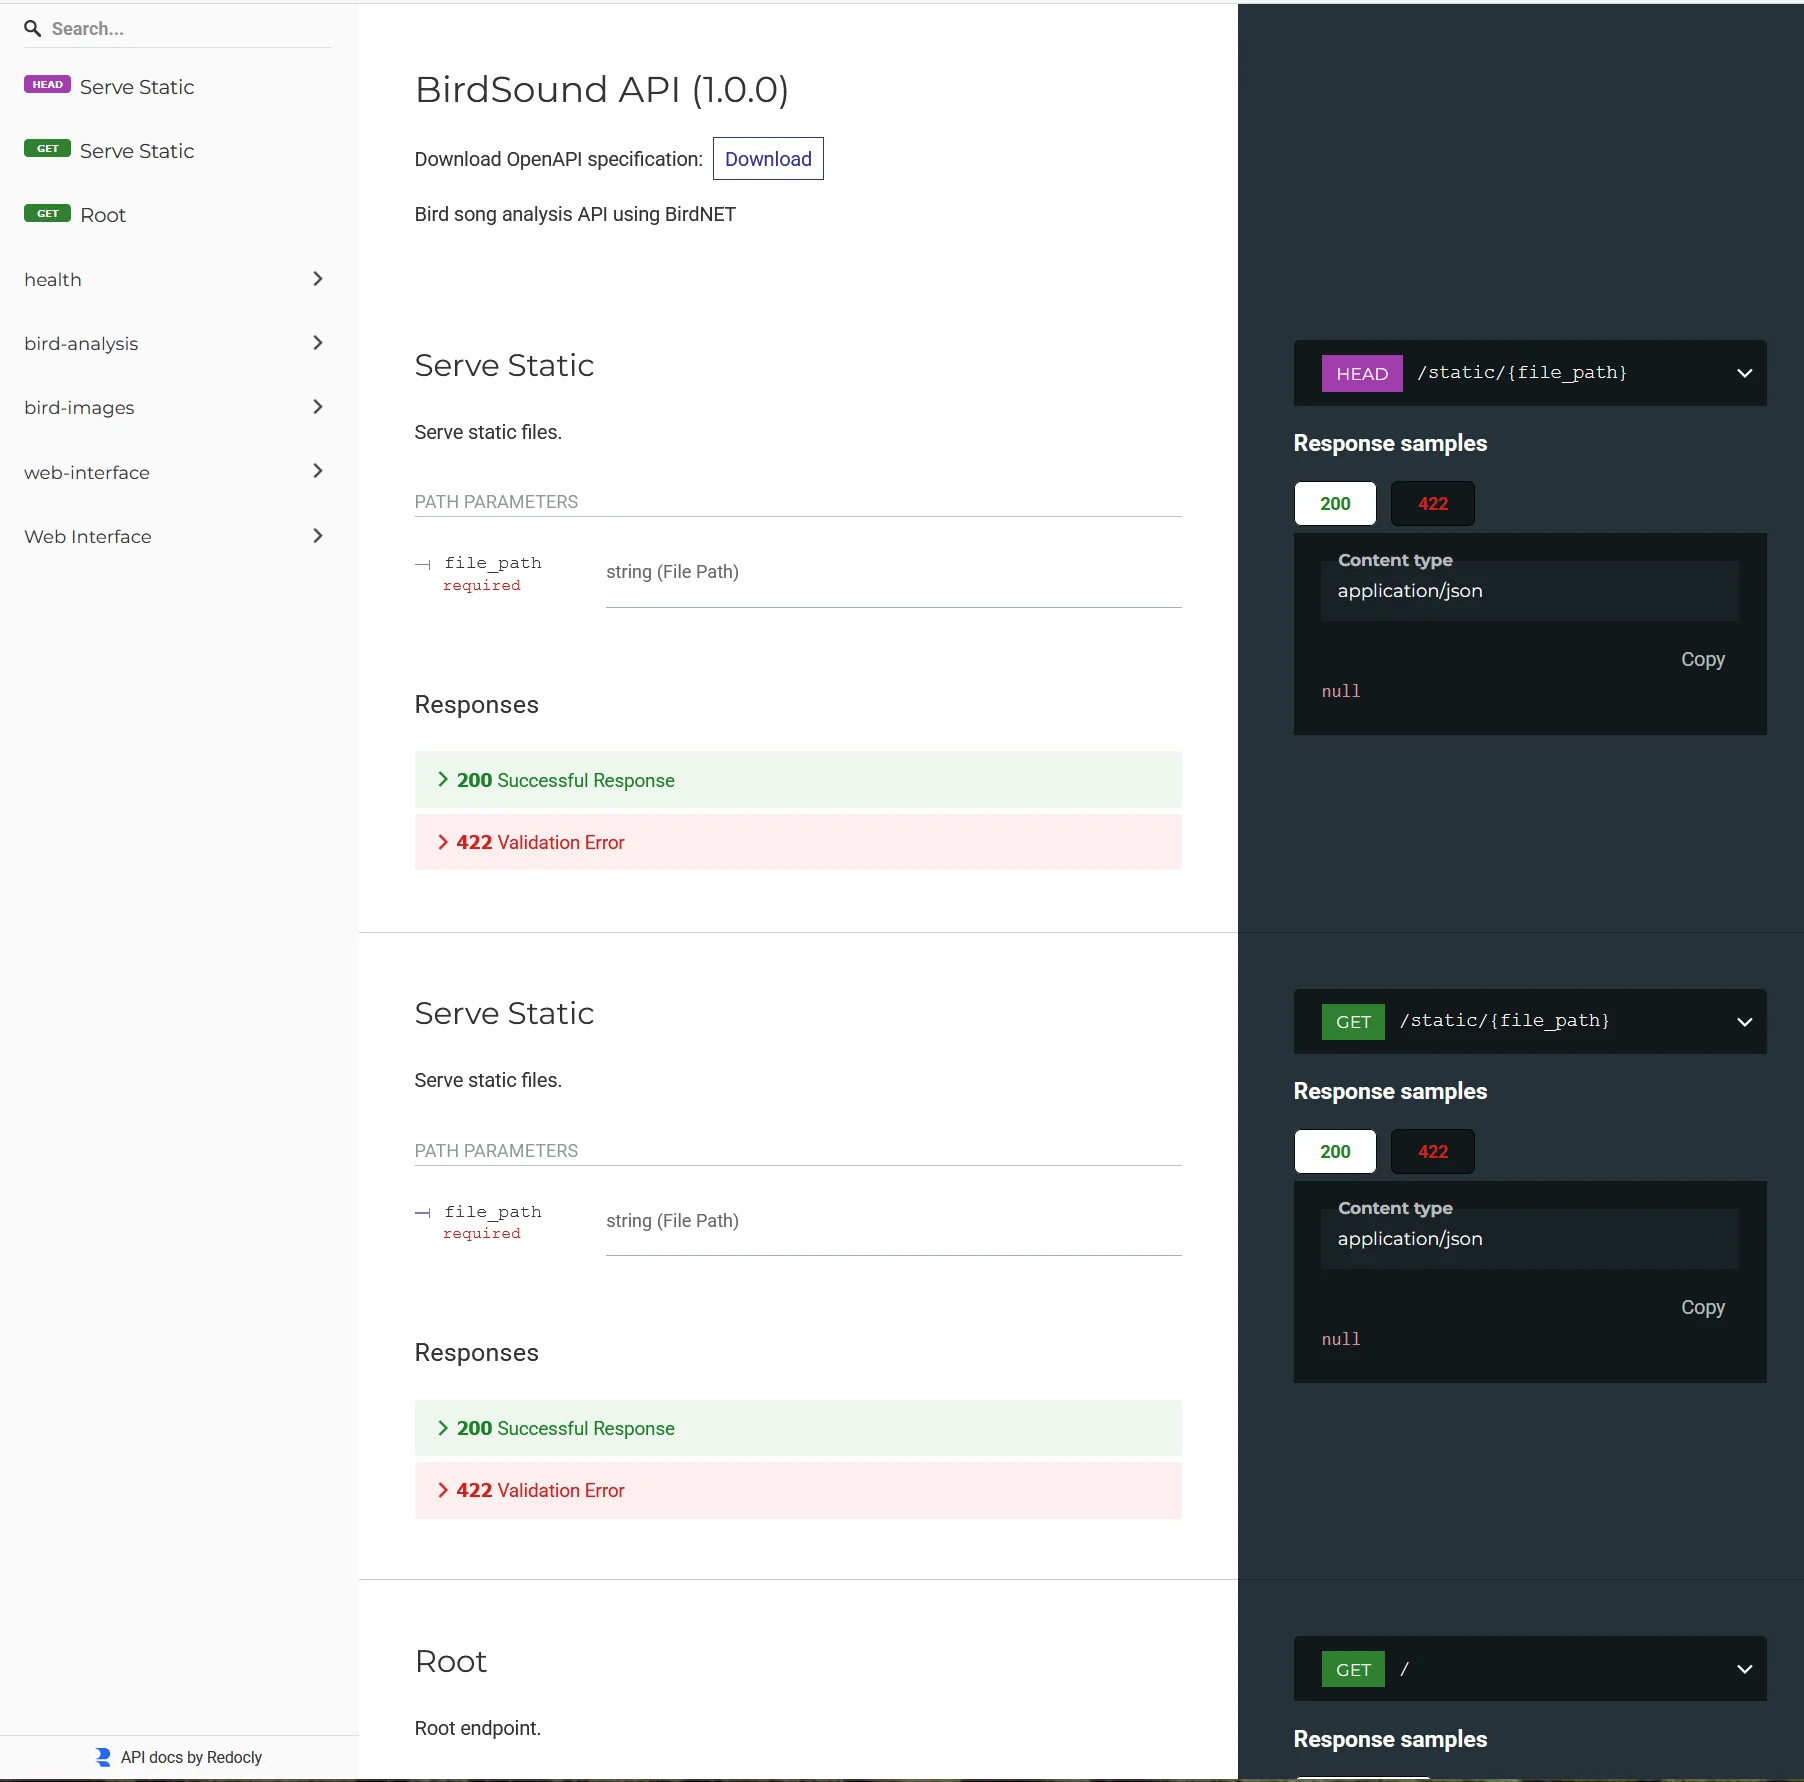The image size is (1804, 1782).
Task: Click the GET badge beside second Serve Static entry
Action: (x=46, y=149)
